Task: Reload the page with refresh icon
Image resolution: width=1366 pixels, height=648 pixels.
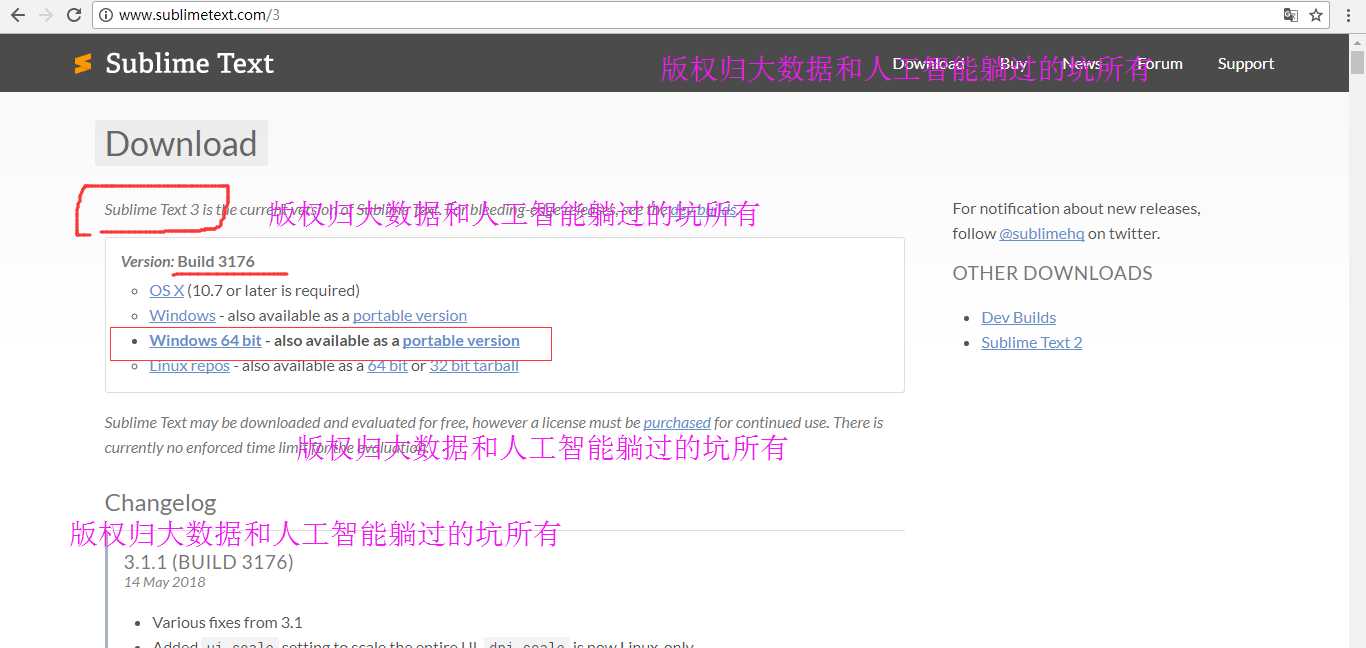Action: coord(74,15)
